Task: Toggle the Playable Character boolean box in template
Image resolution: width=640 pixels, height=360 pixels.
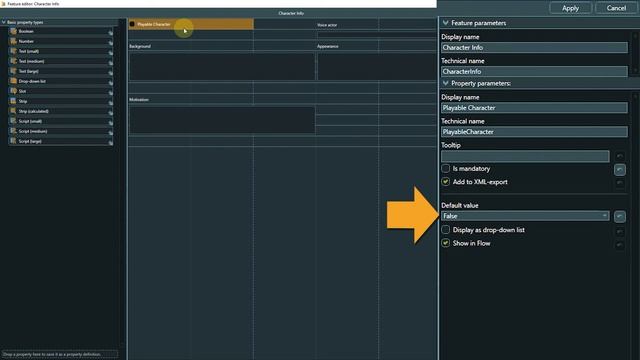Action: (x=132, y=24)
